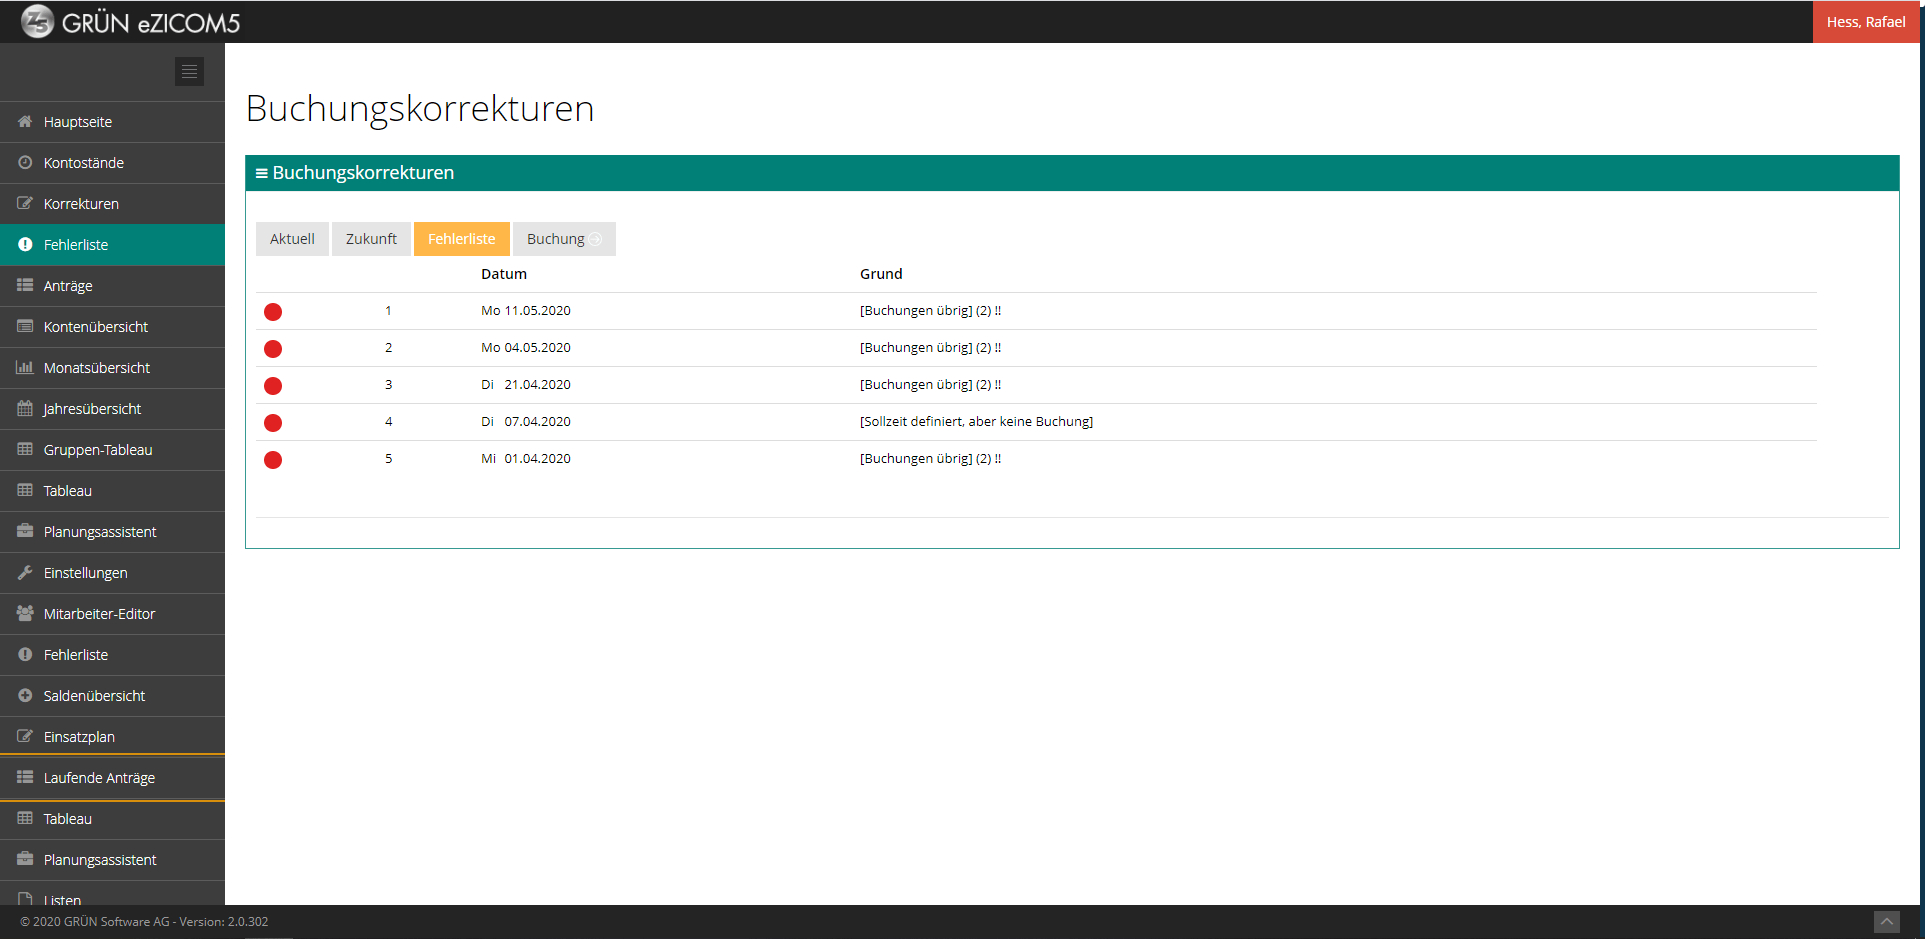Select red status dot for 11.05.2020
The image size is (1925, 939).
[x=273, y=312]
